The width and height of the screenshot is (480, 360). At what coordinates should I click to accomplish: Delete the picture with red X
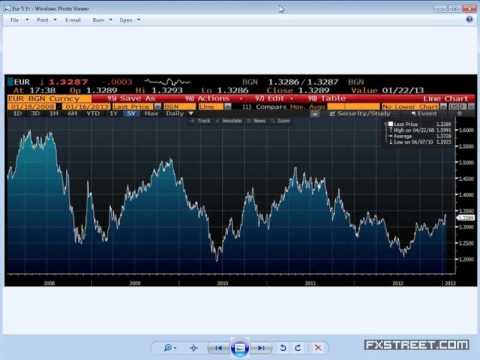(318, 348)
